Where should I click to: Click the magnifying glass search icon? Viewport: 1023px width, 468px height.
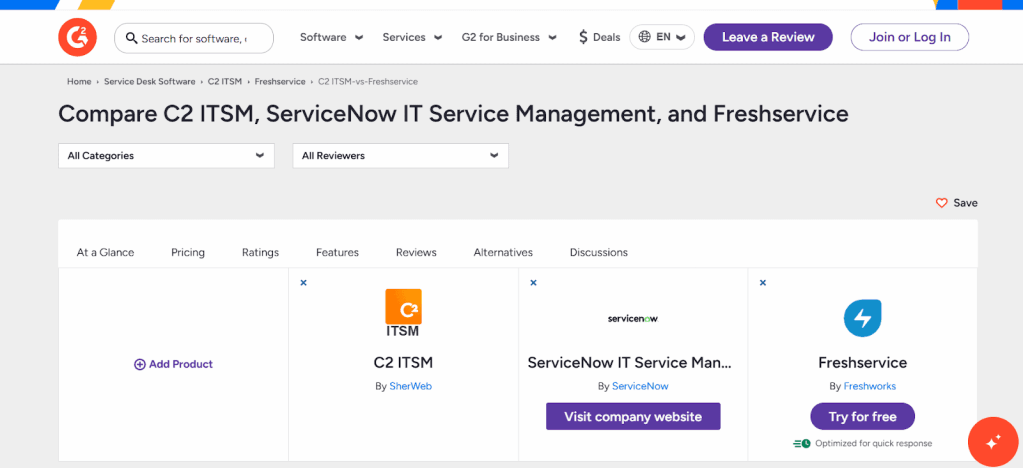(x=131, y=38)
